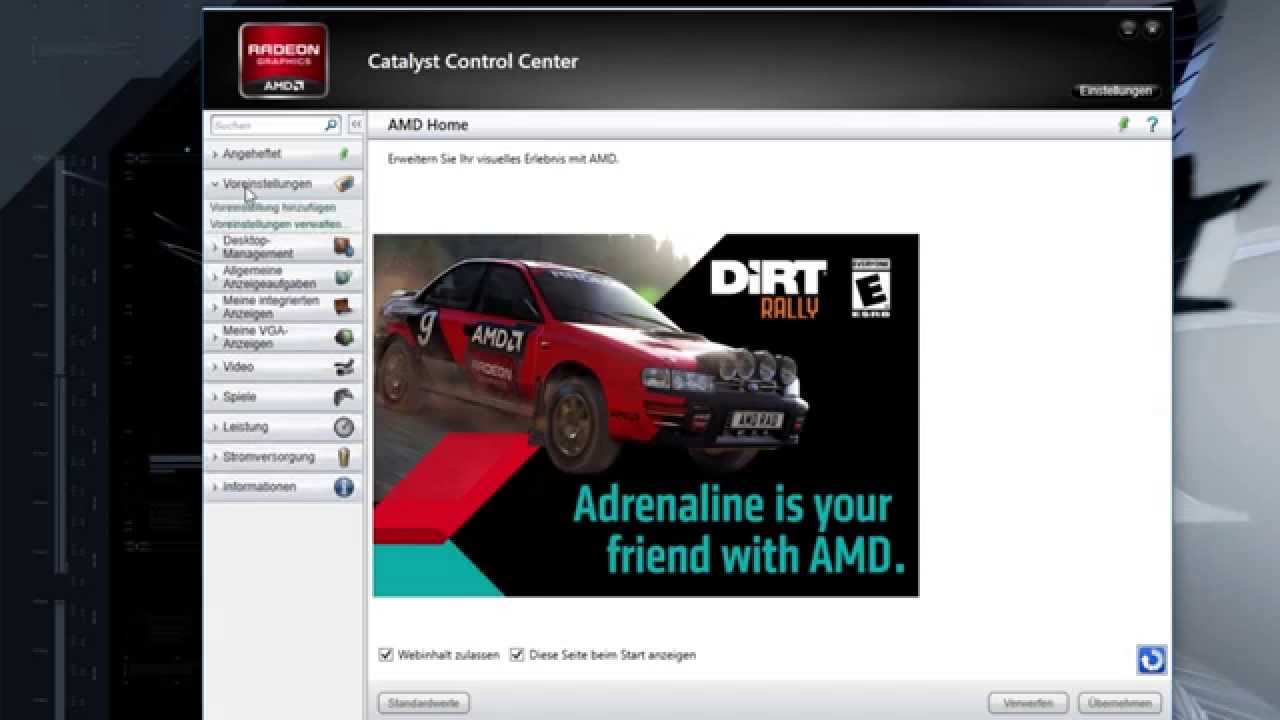Expand Allgemeine Anzeigeaufgaben chevron
The width and height of the screenshot is (1280, 720).
215,277
